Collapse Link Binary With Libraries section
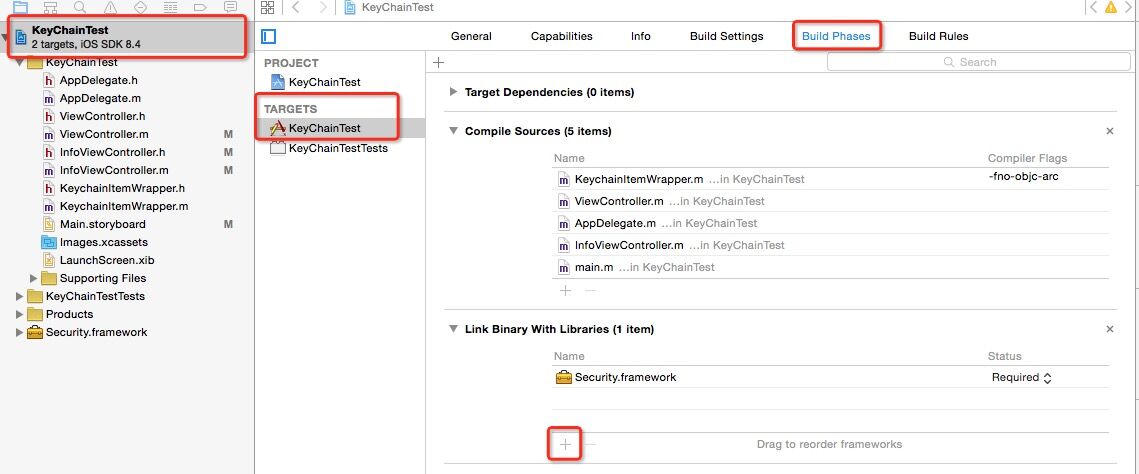The image size is (1139, 474). tap(453, 330)
